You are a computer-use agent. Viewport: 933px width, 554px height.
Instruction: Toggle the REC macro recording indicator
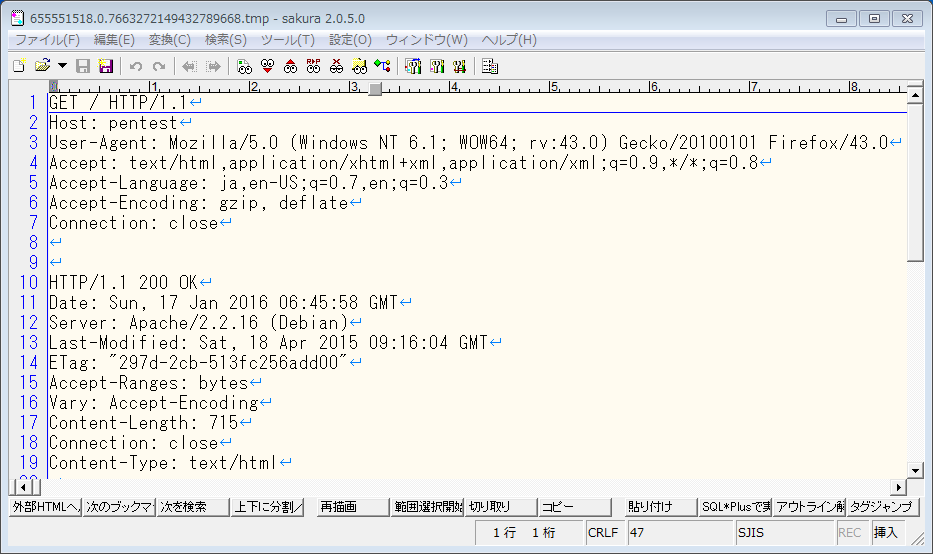(x=850, y=533)
